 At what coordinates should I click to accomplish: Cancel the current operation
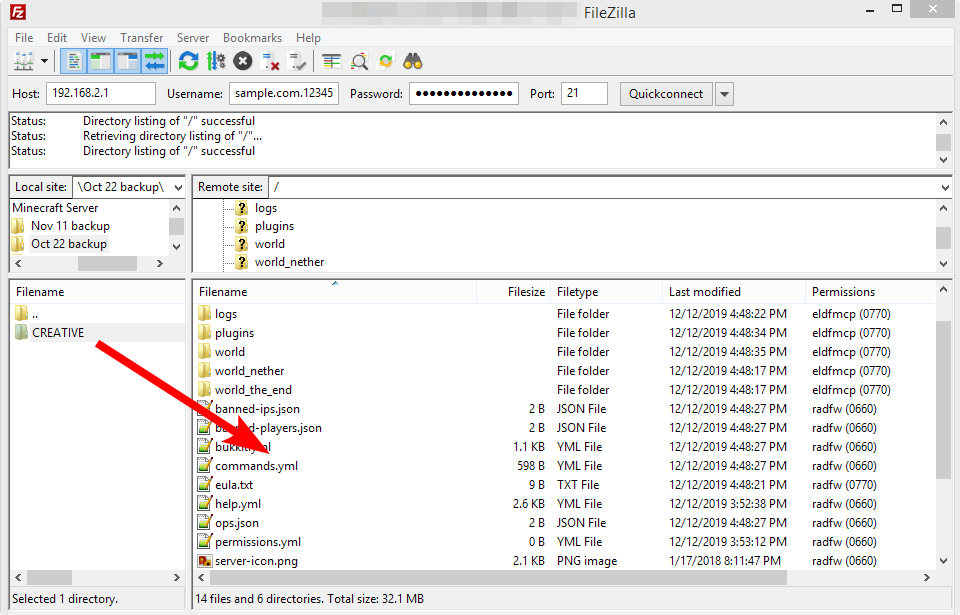pos(243,61)
